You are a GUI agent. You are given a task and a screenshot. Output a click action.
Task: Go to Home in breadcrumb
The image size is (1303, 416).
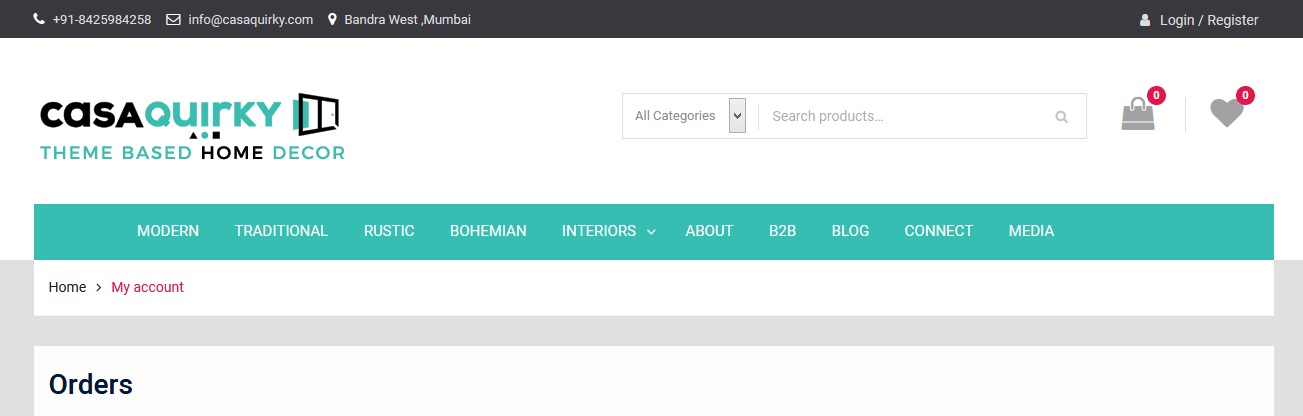pos(67,287)
